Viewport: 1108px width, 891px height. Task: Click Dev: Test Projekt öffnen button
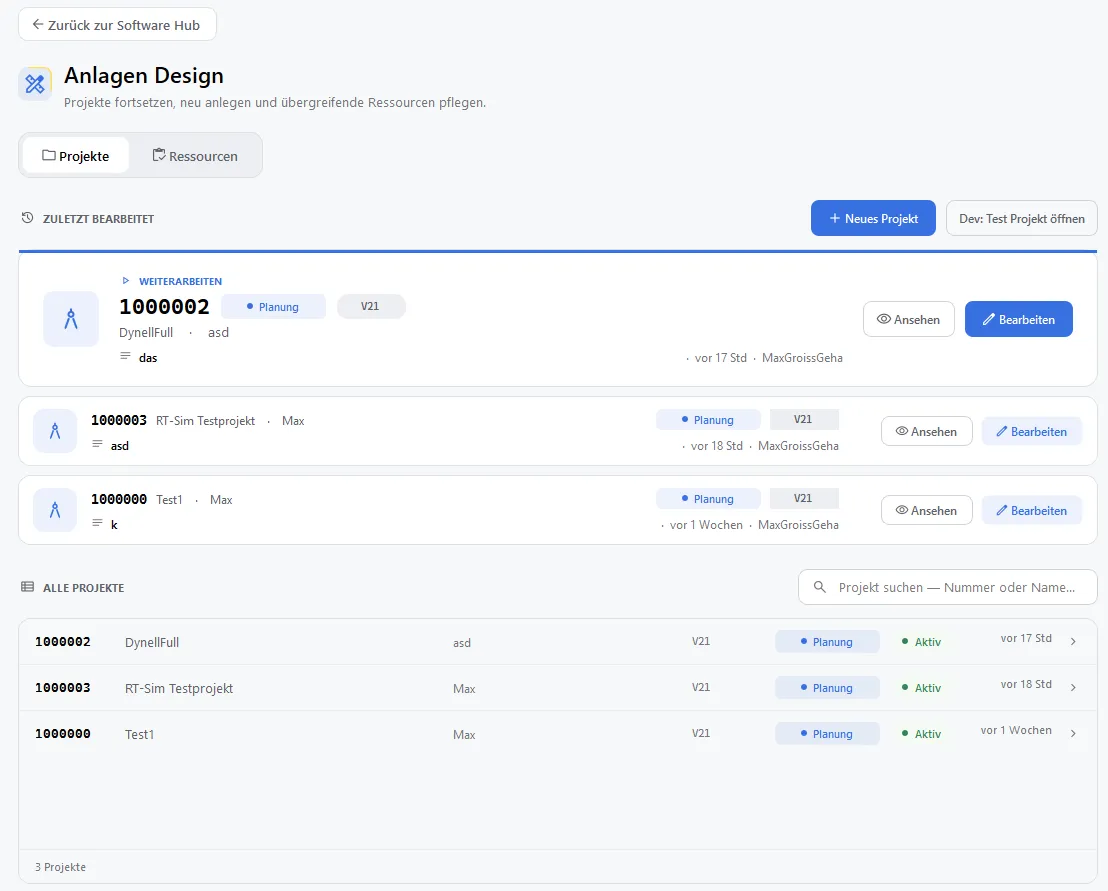[x=1022, y=218]
